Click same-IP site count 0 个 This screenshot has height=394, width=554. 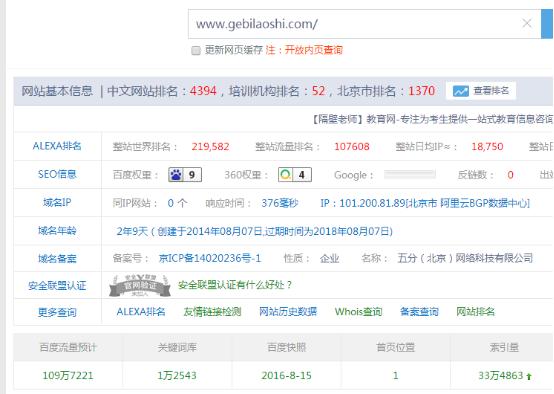pos(177,203)
